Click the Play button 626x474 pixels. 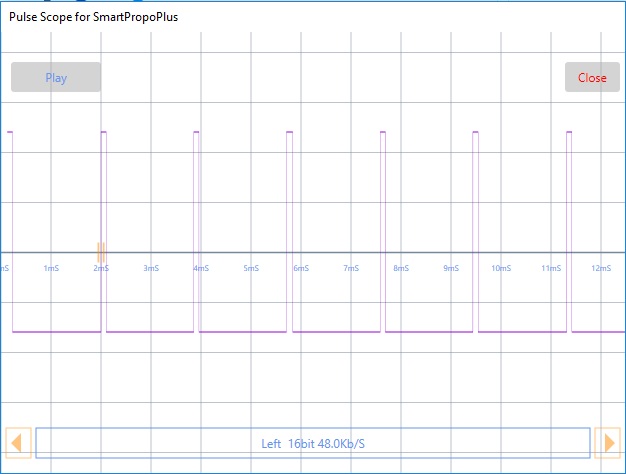click(56, 77)
